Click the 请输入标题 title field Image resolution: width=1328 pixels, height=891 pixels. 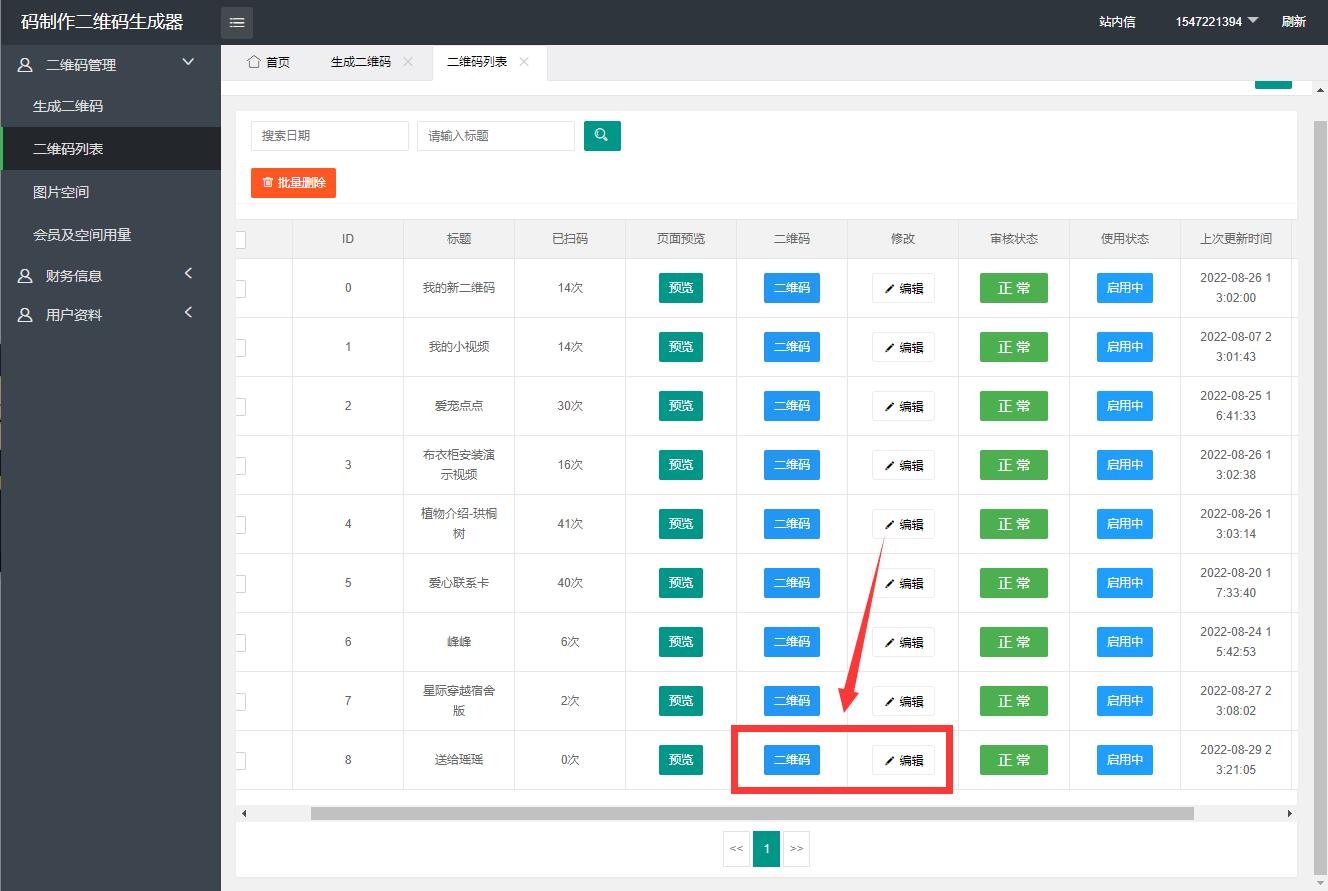(x=496, y=135)
